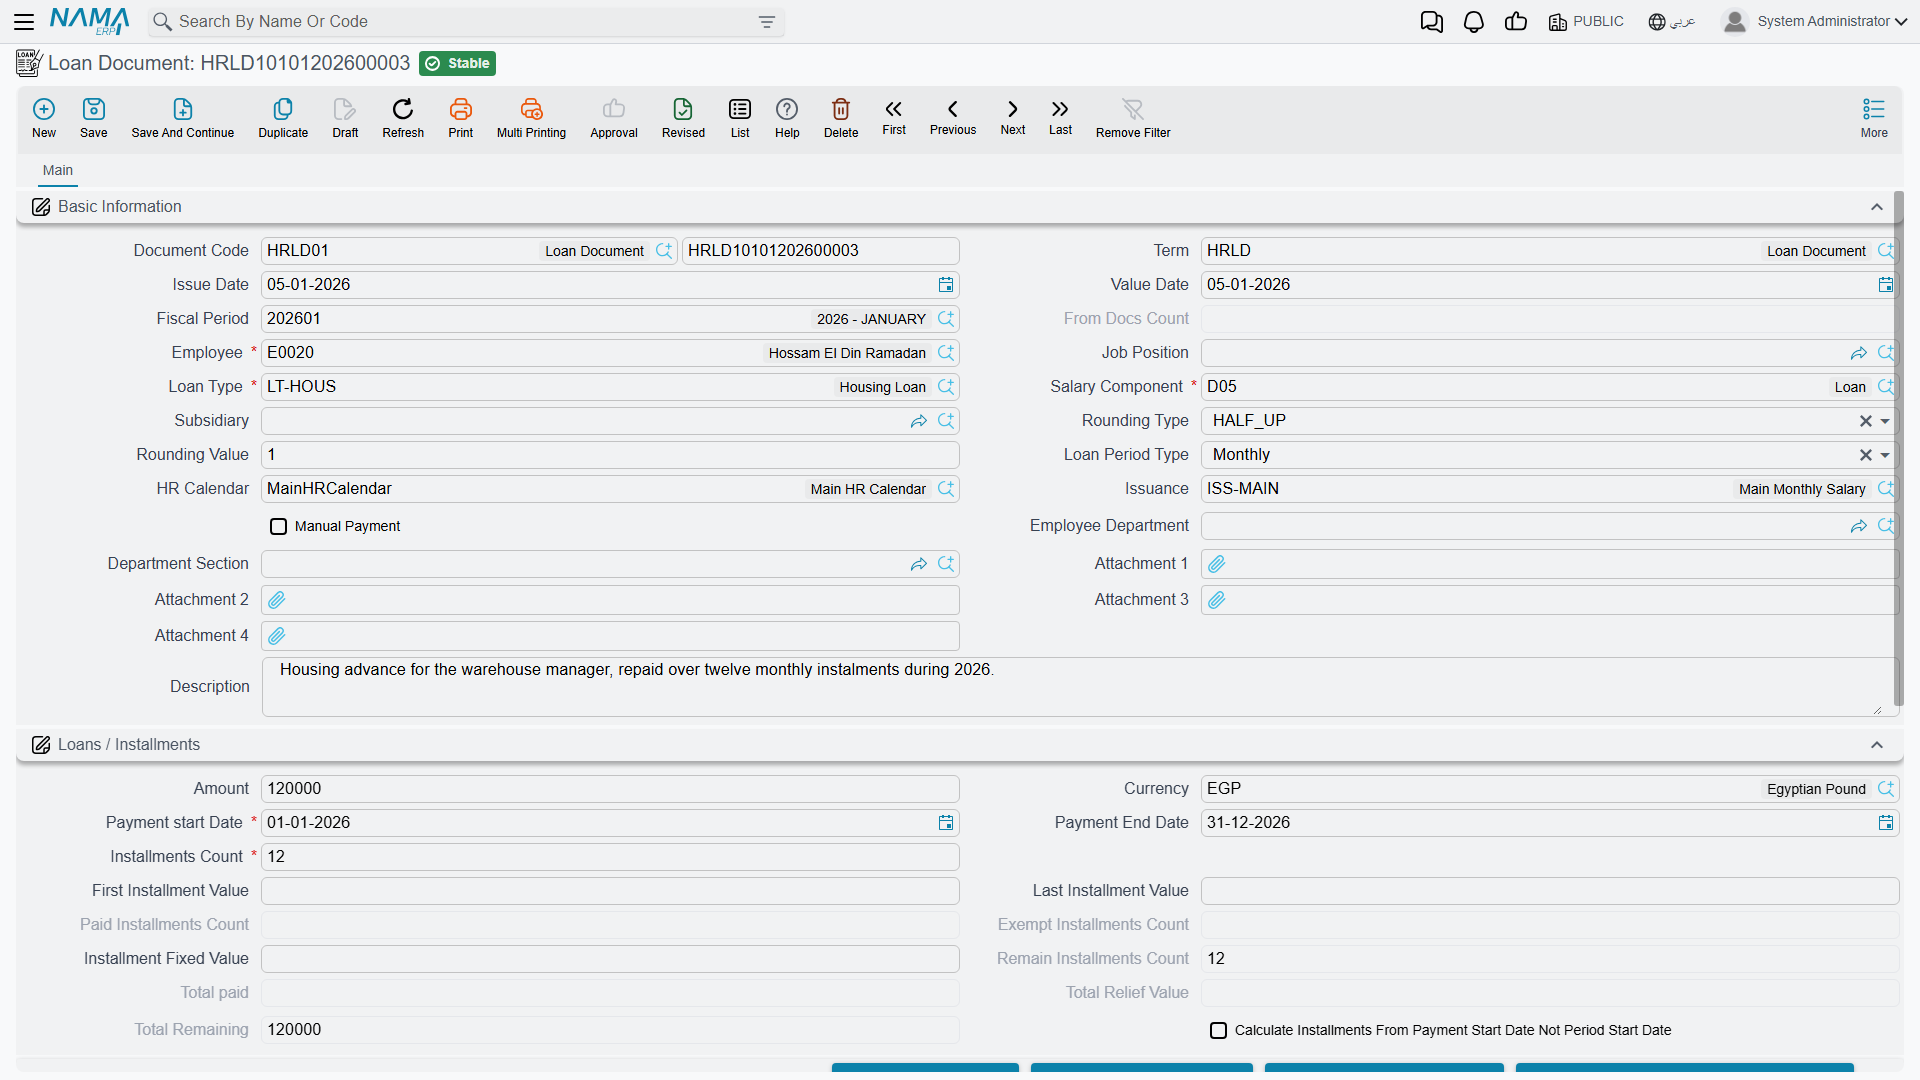Viewport: 1920px width, 1080px height.
Task: Go to Previous record
Action: coord(953,116)
